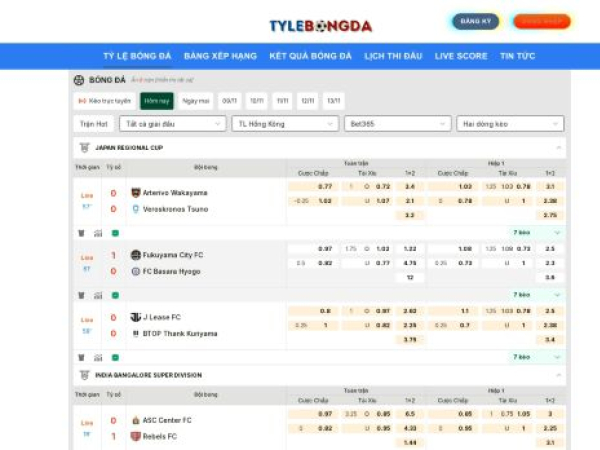Click the J Lease FC team logo
The width and height of the screenshot is (600, 450).
click(x=136, y=317)
